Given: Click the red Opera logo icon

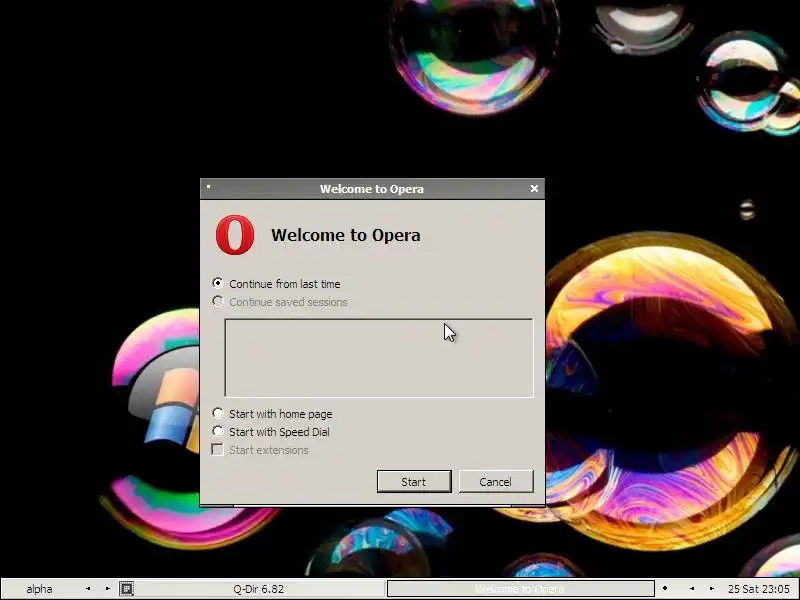Looking at the screenshot, I should click(235, 235).
